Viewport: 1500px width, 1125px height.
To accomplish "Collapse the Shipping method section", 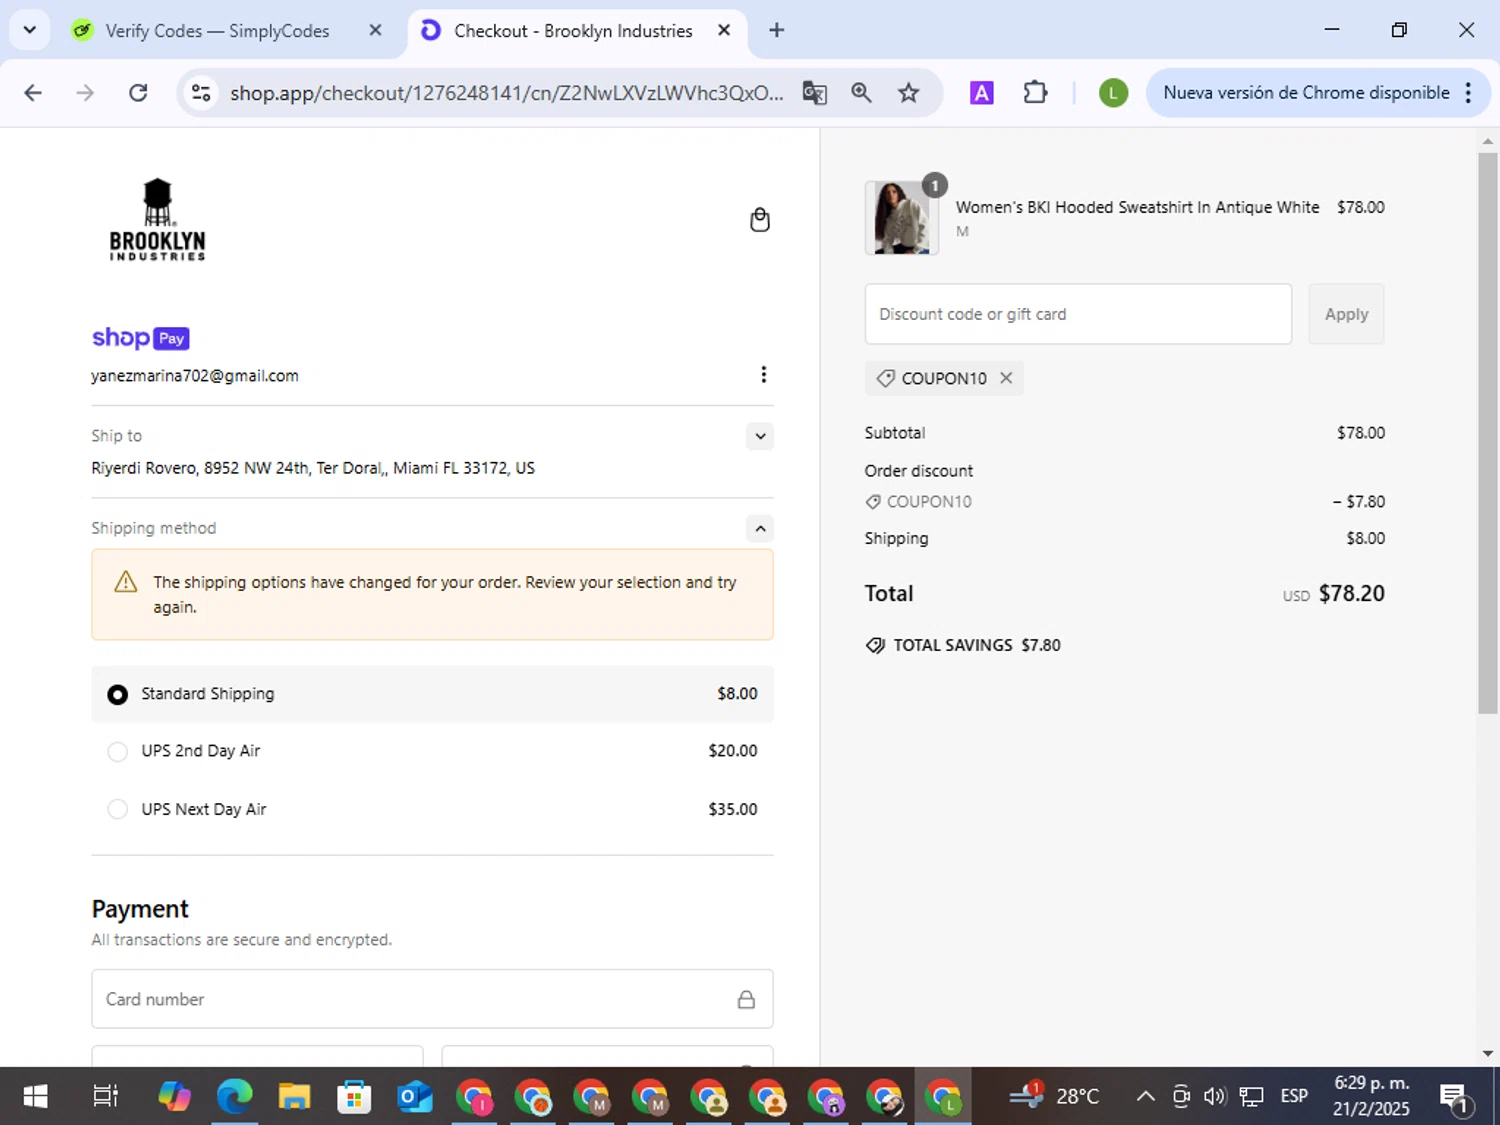I will tap(760, 528).
